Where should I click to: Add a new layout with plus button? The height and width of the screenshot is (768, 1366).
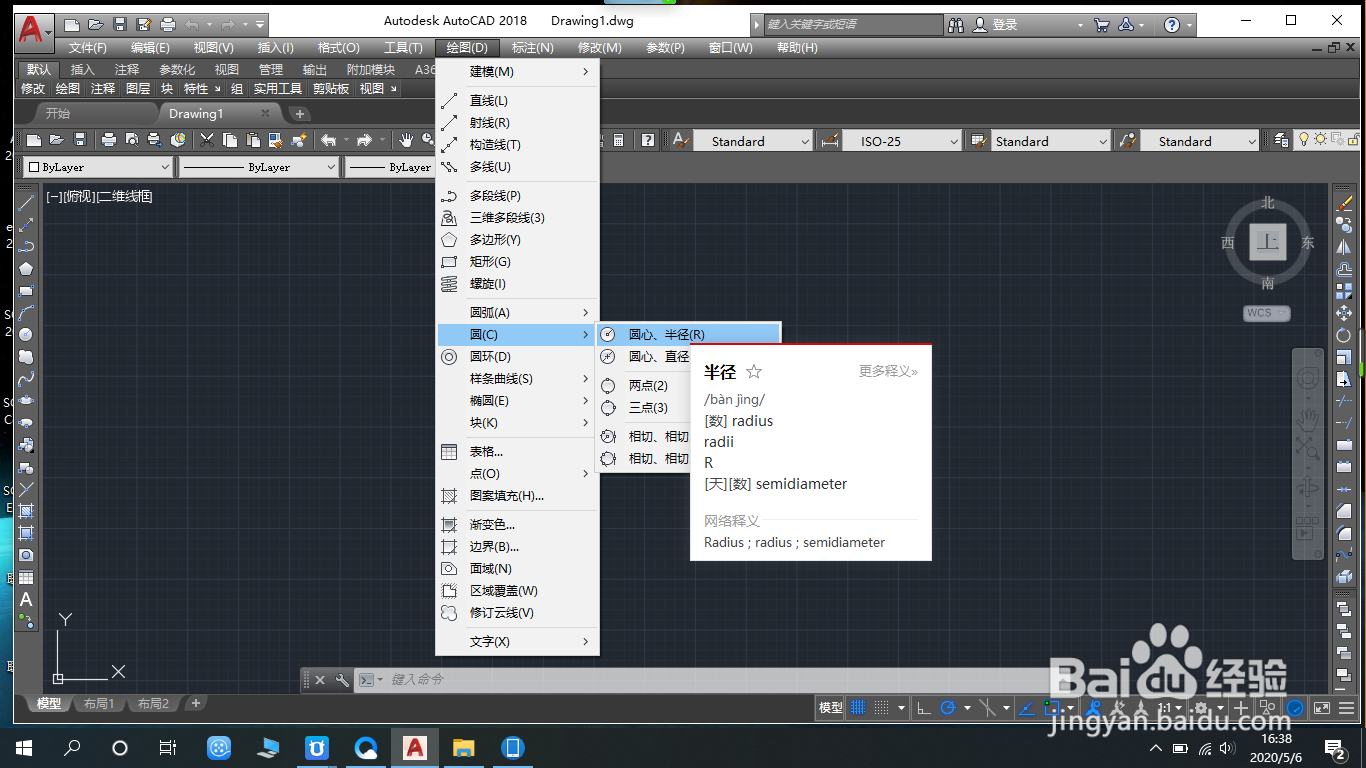click(x=196, y=704)
